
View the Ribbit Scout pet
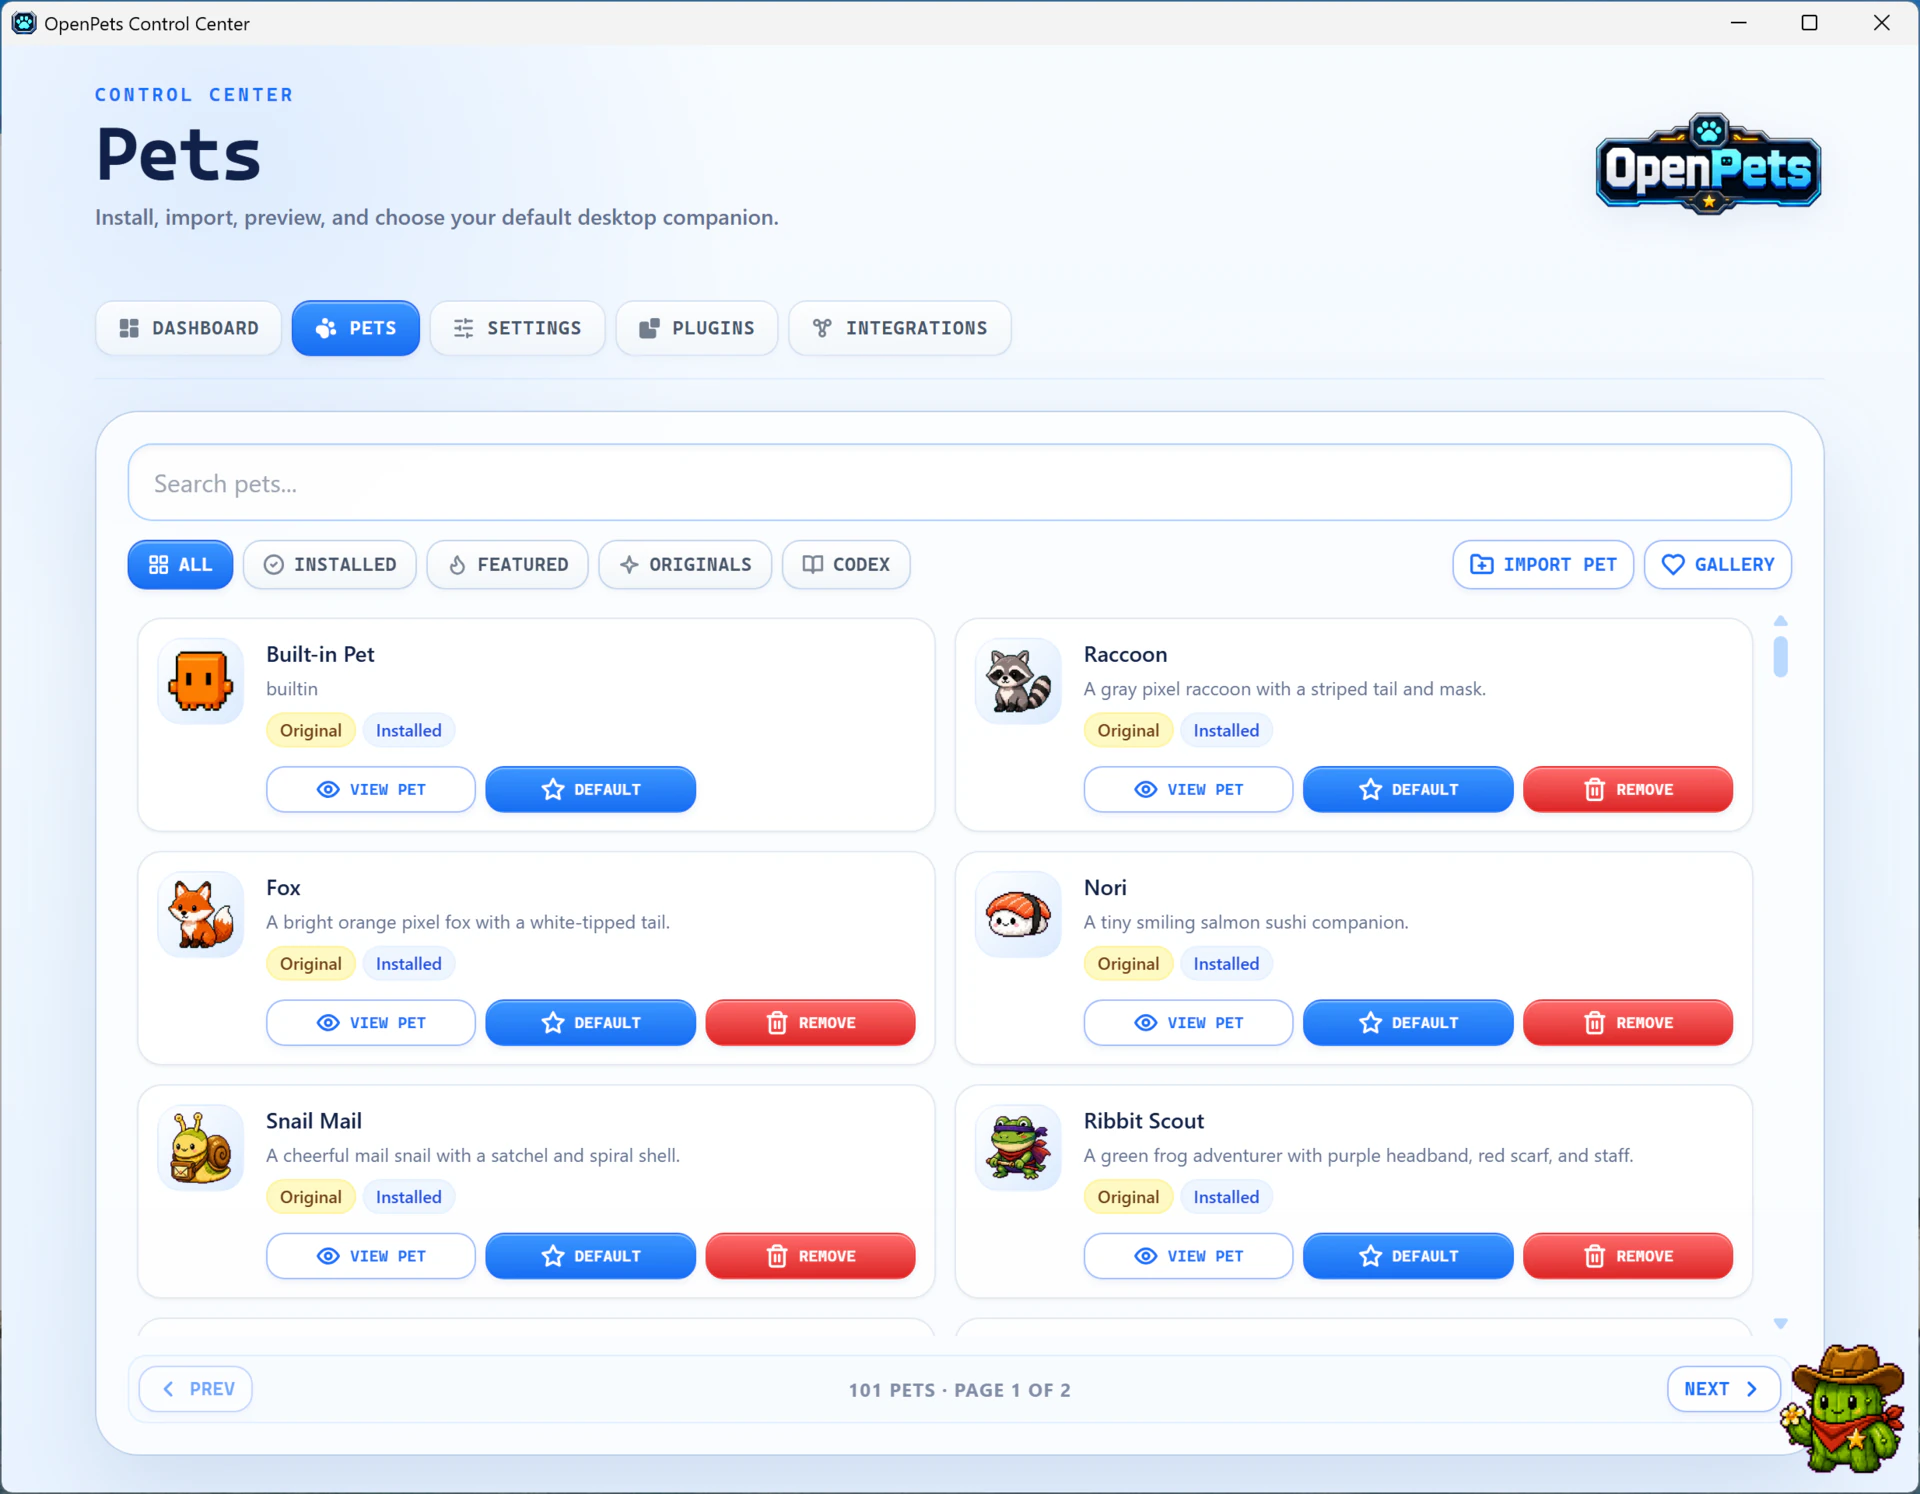pyautogui.click(x=1188, y=1256)
